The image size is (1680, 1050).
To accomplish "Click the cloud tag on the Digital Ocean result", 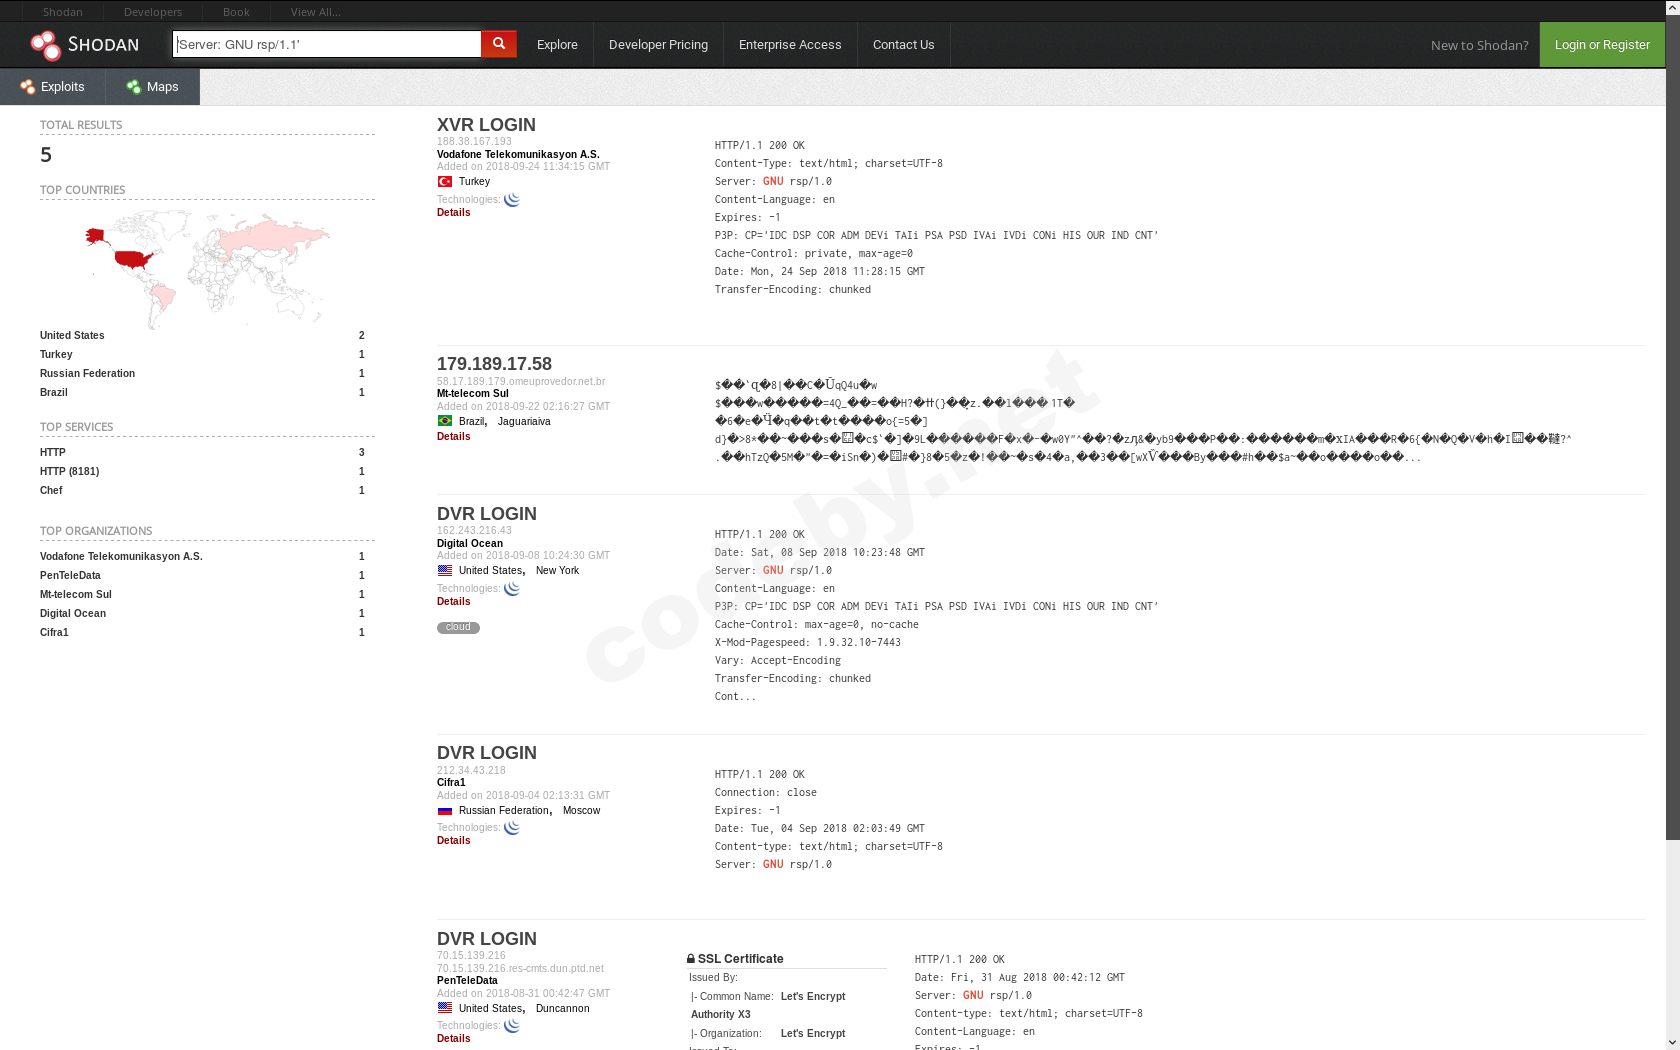I will click(458, 627).
